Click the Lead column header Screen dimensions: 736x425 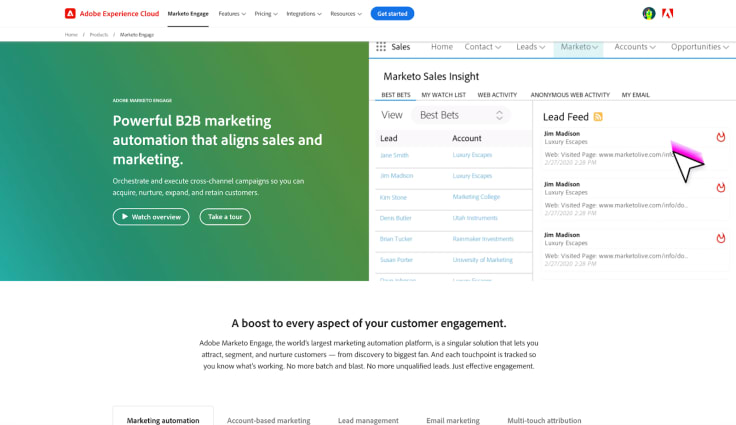click(x=389, y=139)
